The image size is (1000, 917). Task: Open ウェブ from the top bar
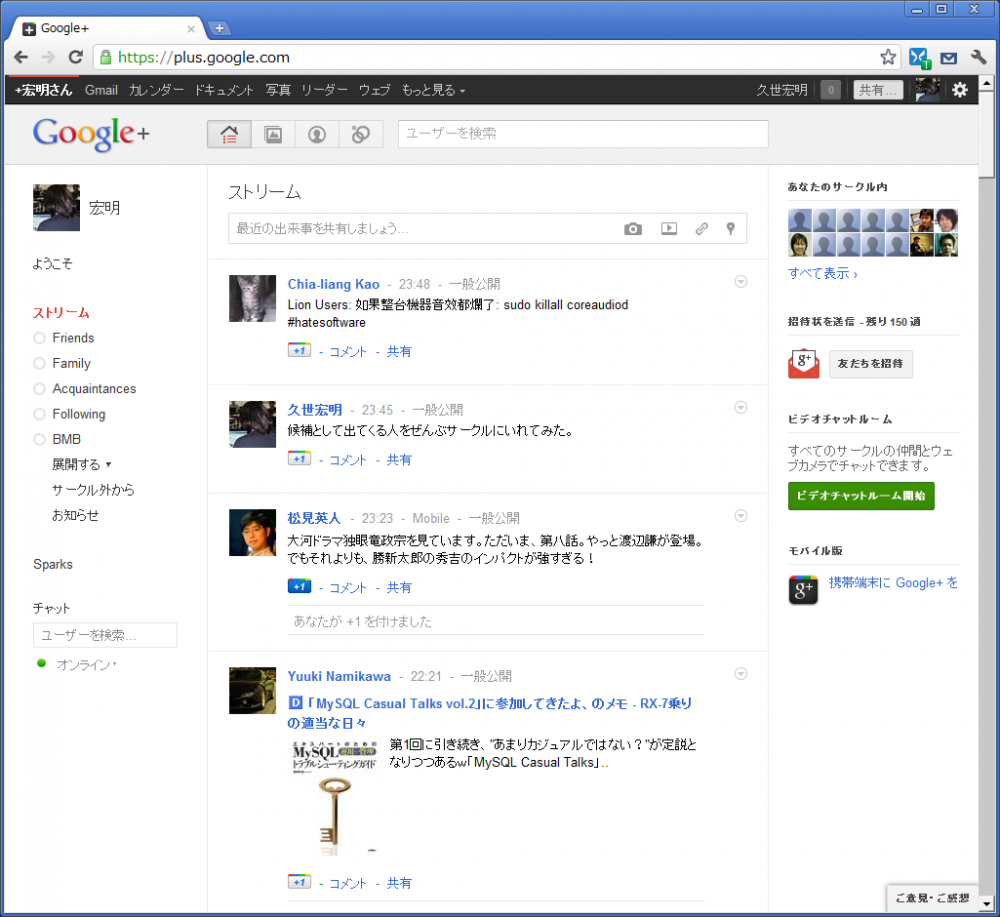[374, 90]
